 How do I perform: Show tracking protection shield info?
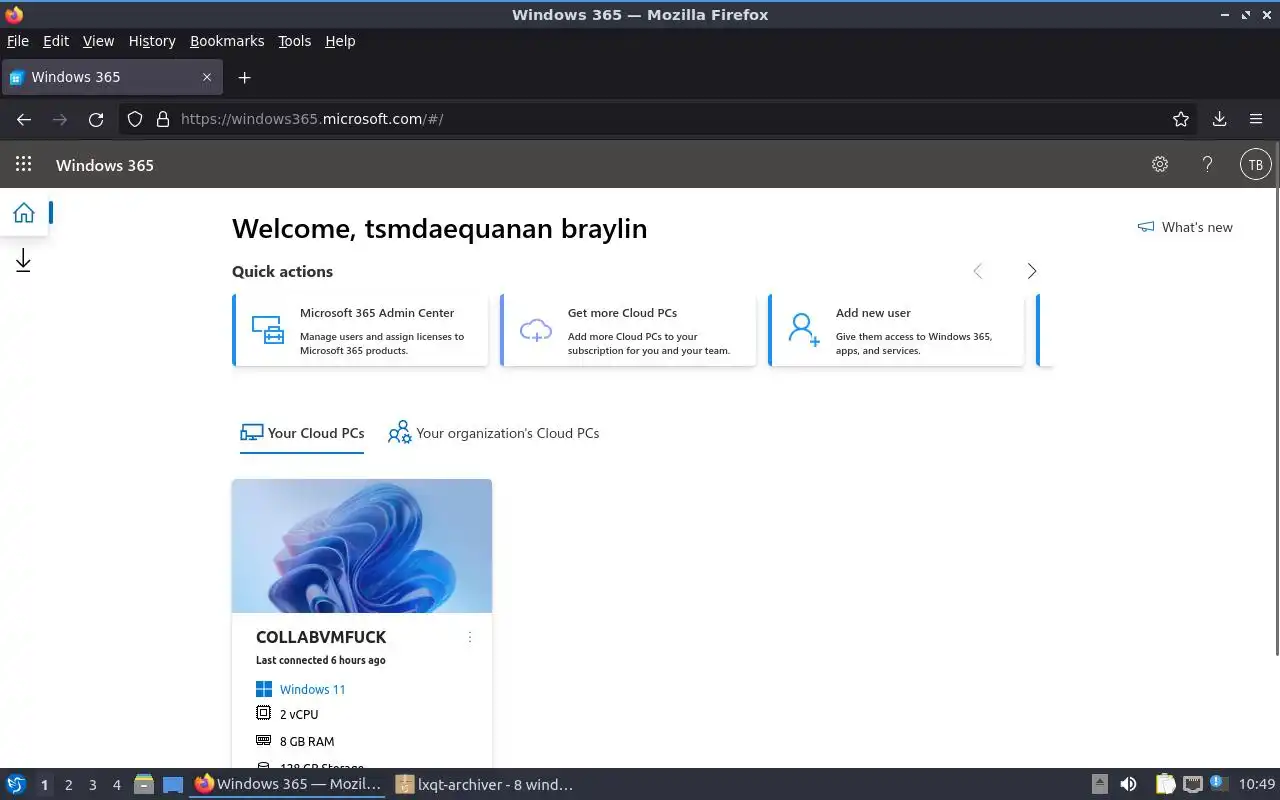[135, 119]
